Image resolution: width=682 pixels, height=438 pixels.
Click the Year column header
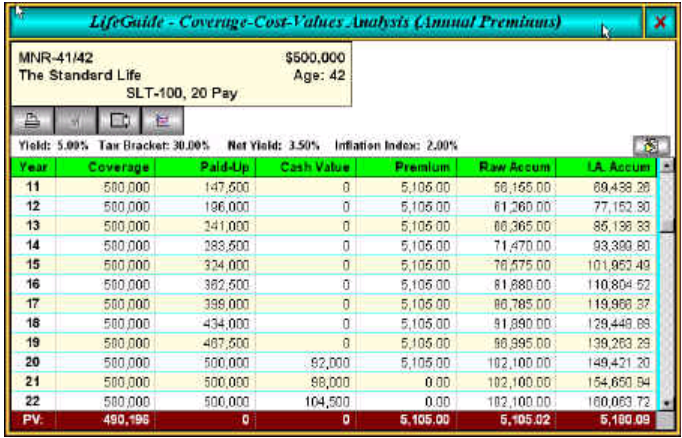tap(33, 167)
